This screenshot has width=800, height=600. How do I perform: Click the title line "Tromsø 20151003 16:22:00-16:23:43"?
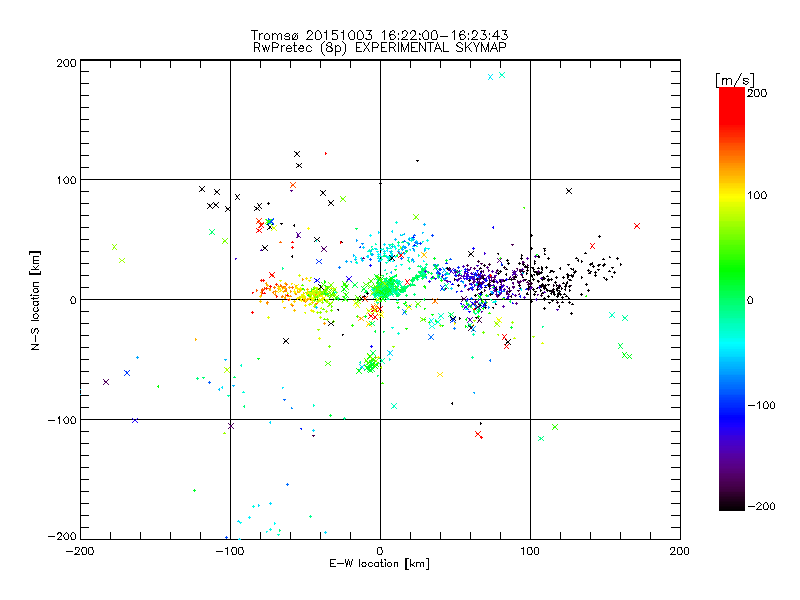[379, 35]
